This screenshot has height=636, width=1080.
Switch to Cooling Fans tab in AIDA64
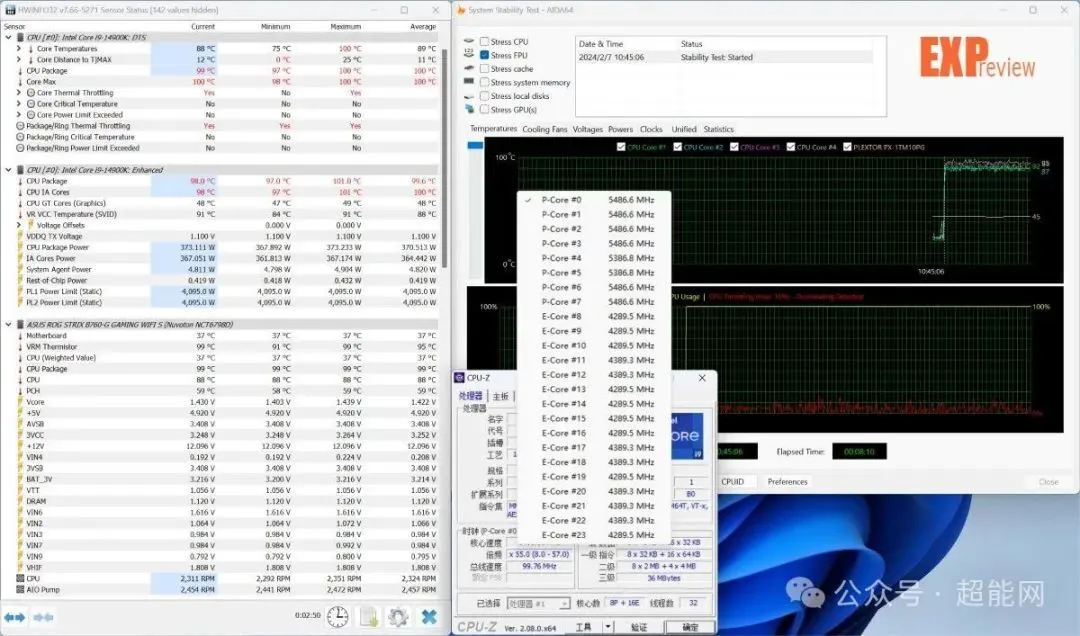click(544, 129)
